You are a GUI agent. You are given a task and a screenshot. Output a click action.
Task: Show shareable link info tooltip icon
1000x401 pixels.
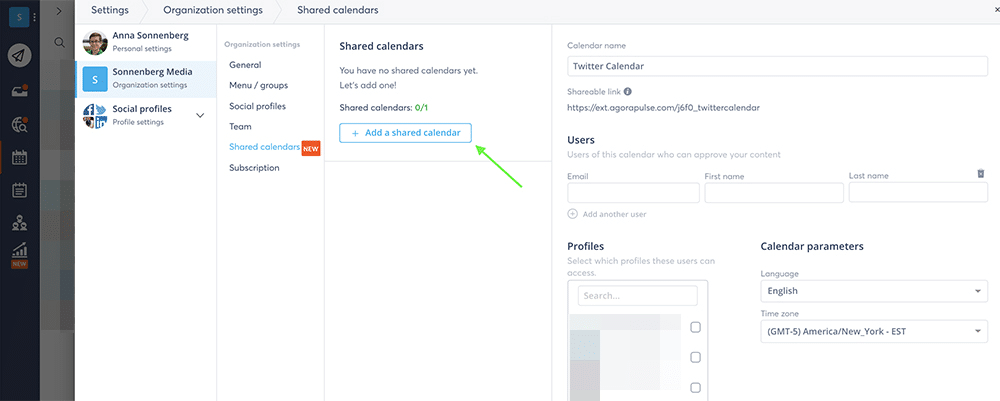(x=628, y=92)
